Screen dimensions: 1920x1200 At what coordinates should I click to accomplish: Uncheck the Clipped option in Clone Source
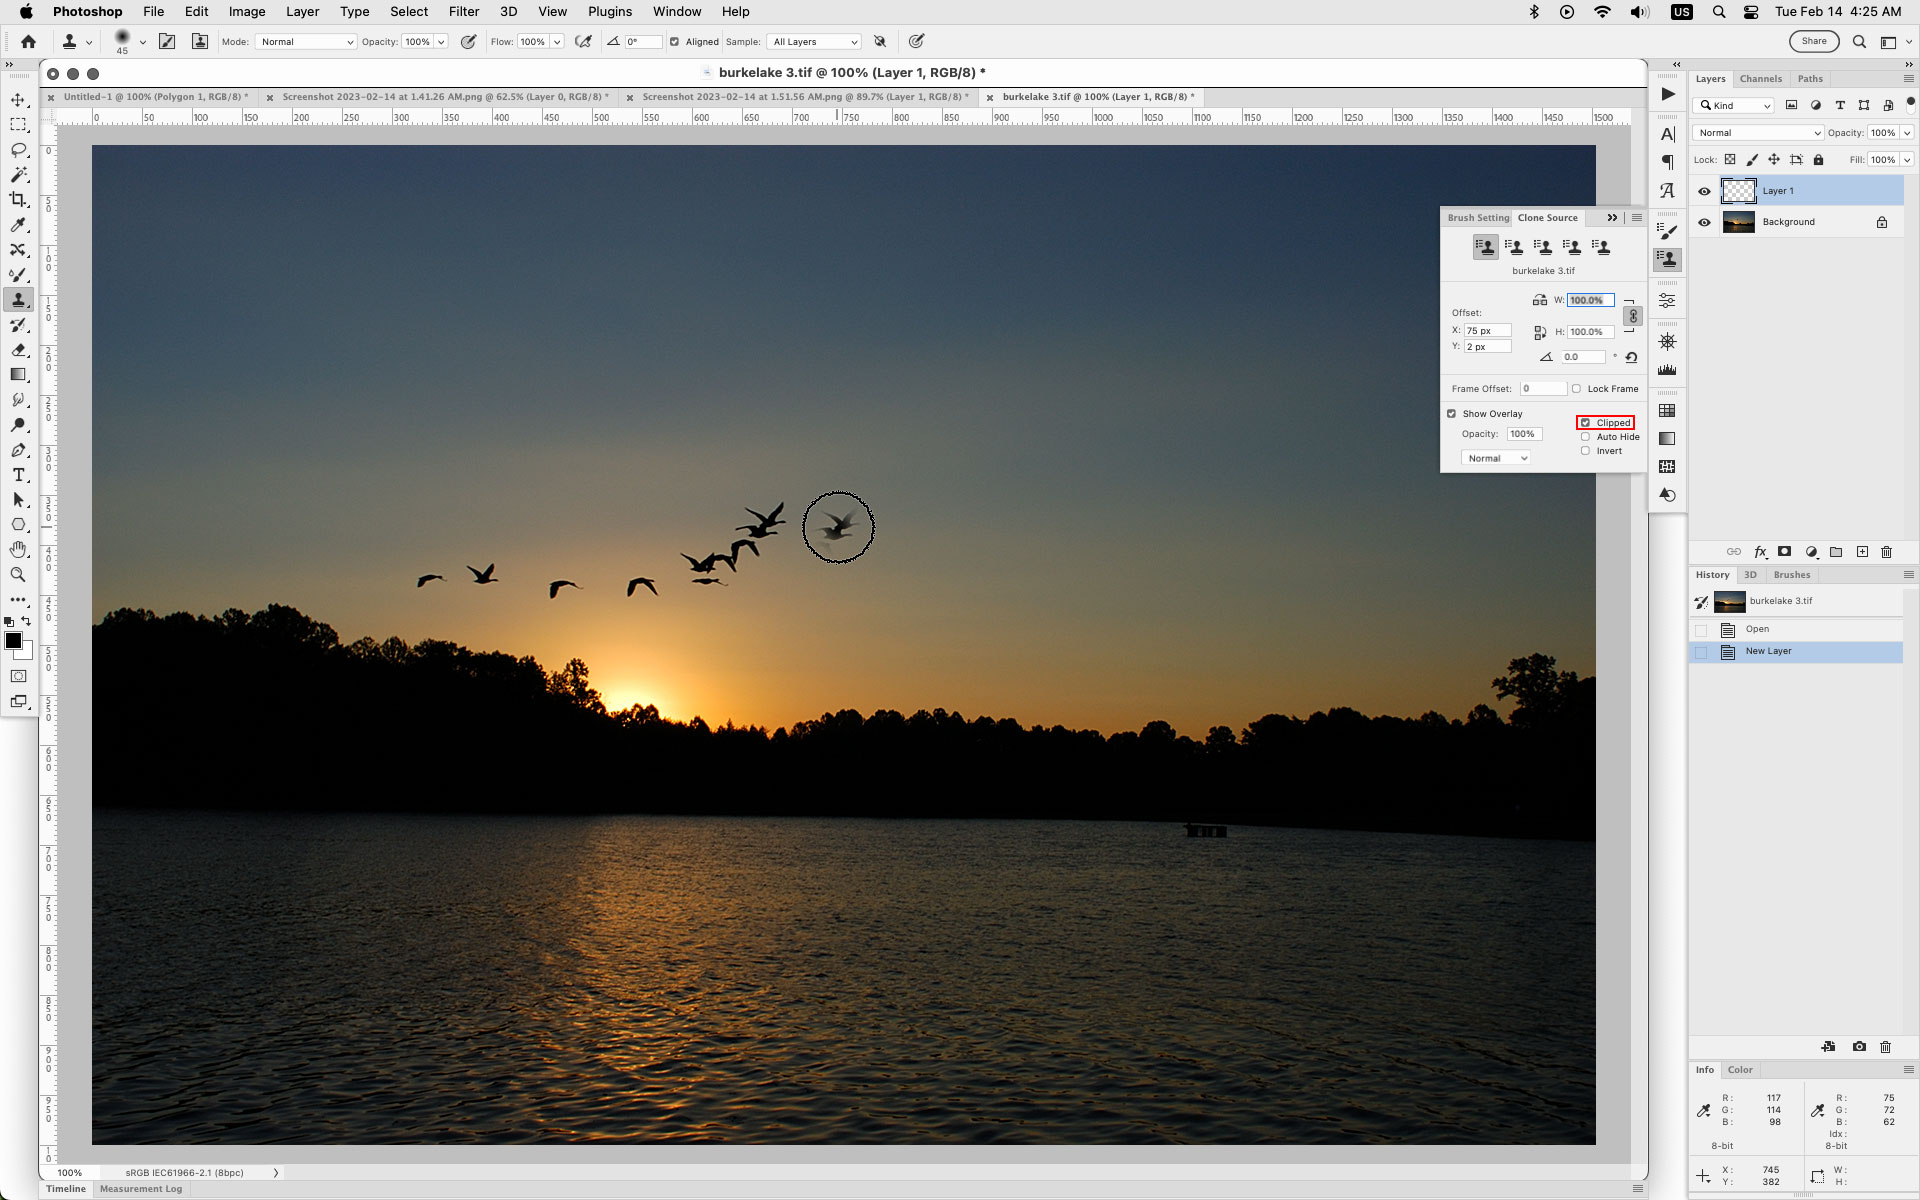(1585, 422)
